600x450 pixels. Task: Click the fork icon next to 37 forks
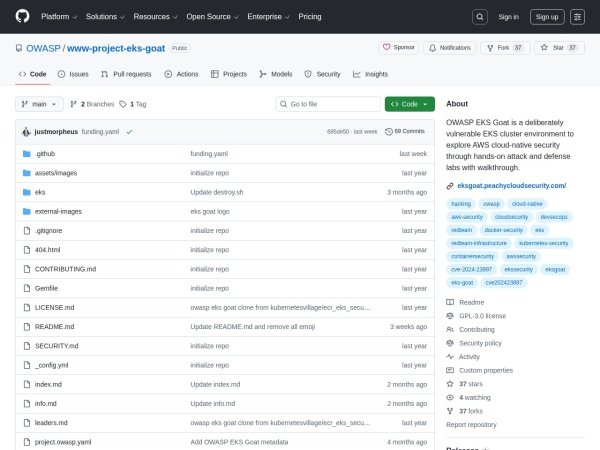450,411
